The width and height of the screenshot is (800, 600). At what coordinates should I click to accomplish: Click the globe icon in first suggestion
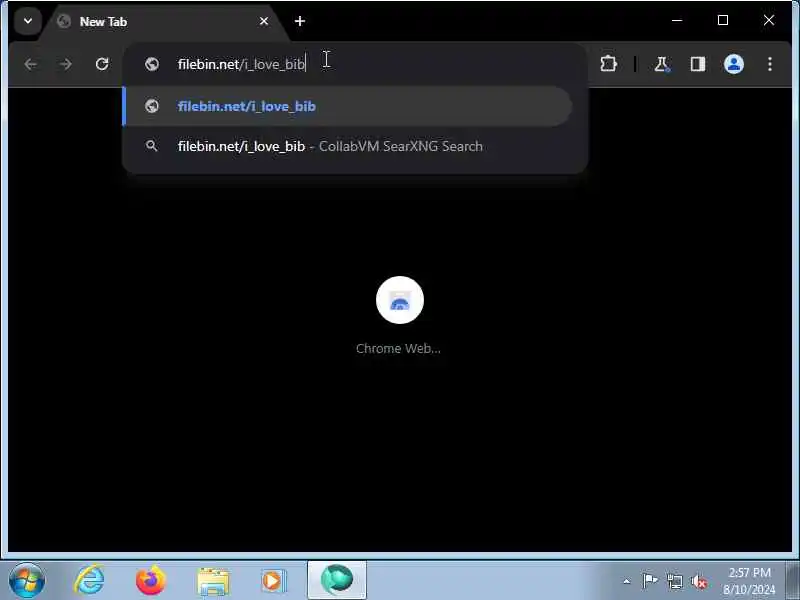tap(152, 106)
